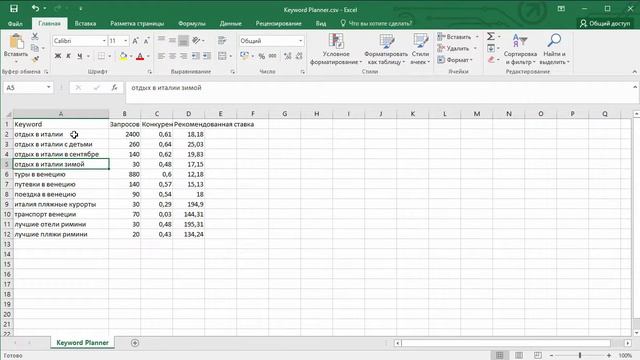The height and width of the screenshot is (360, 640).
Task: Click the fill color bucket icon
Action: coord(123,56)
